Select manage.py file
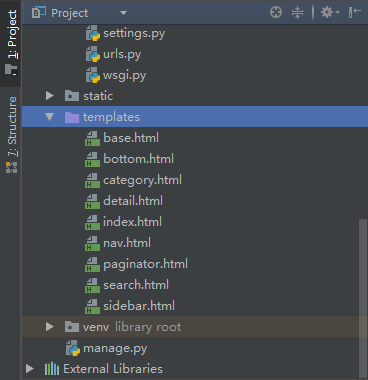 (115, 348)
